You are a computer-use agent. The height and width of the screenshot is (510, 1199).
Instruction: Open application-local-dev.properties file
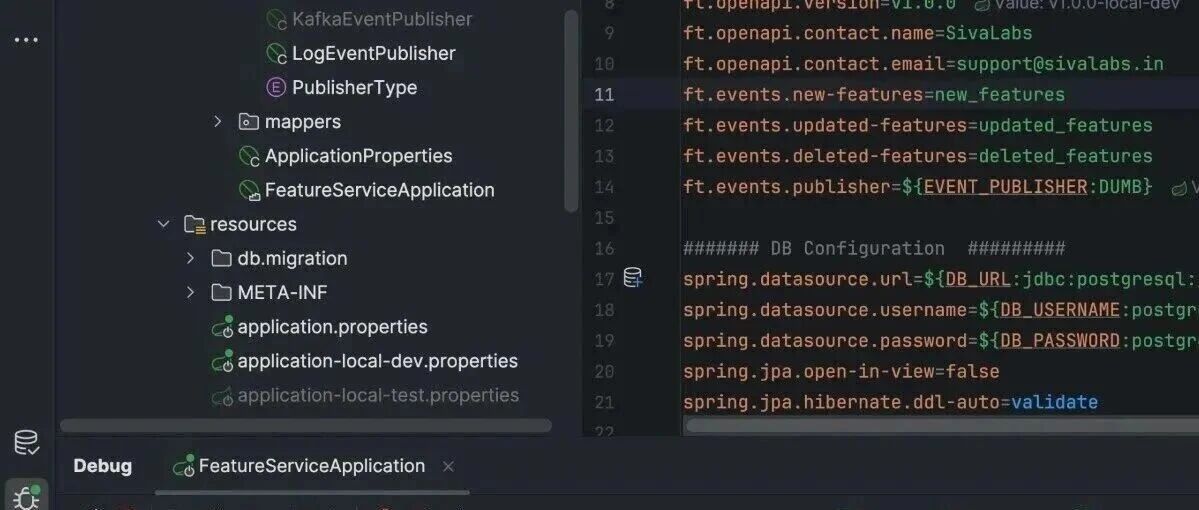pos(377,361)
